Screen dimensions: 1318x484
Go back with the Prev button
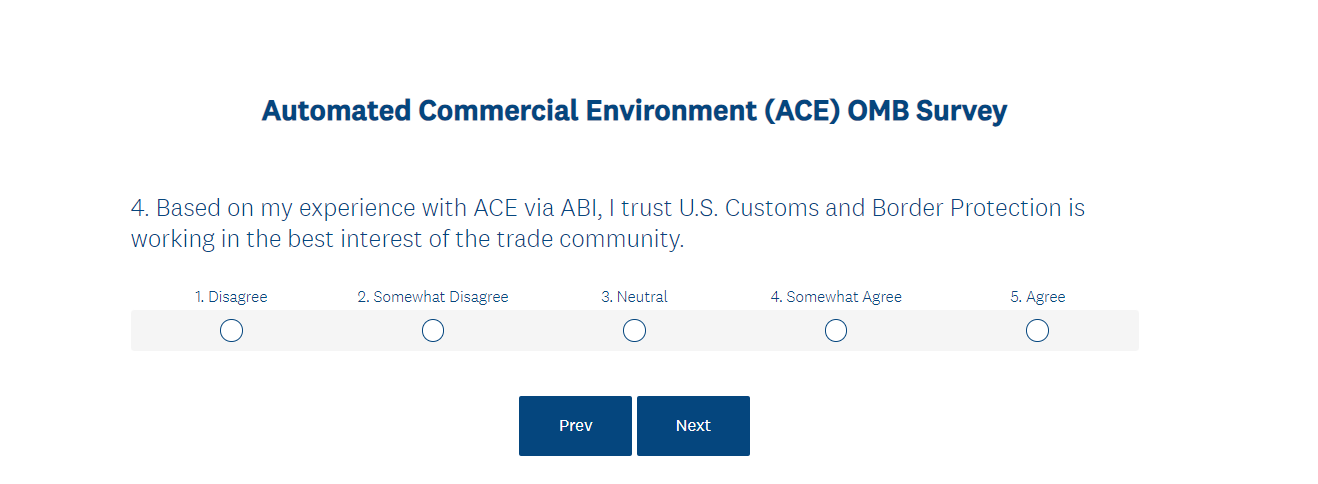575,426
